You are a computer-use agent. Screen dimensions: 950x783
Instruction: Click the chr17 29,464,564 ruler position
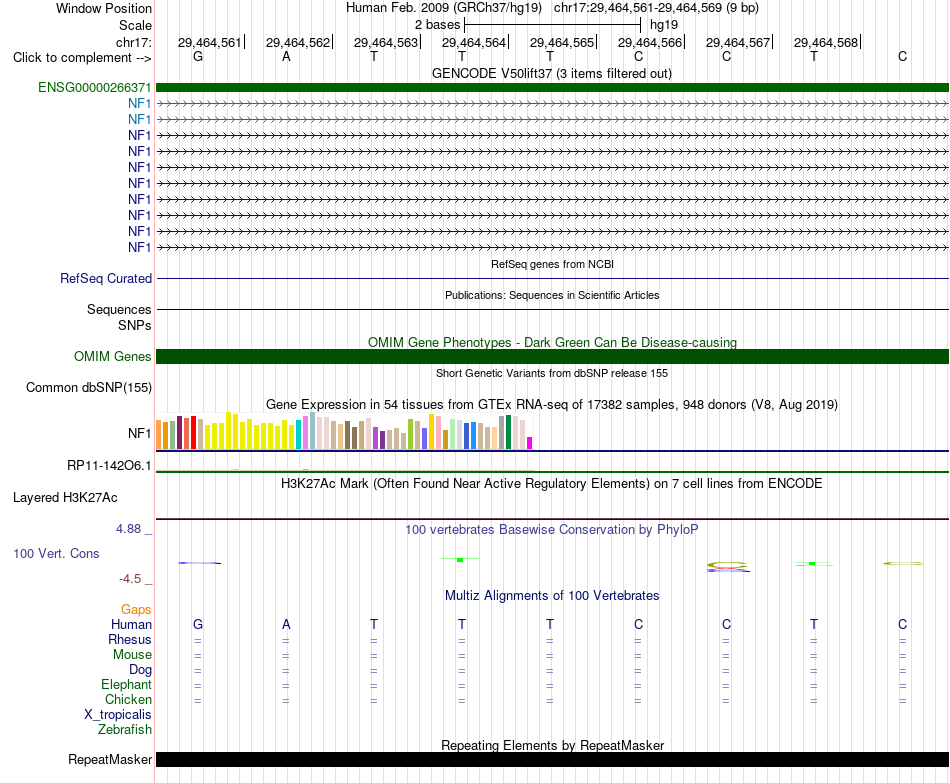pos(474,42)
